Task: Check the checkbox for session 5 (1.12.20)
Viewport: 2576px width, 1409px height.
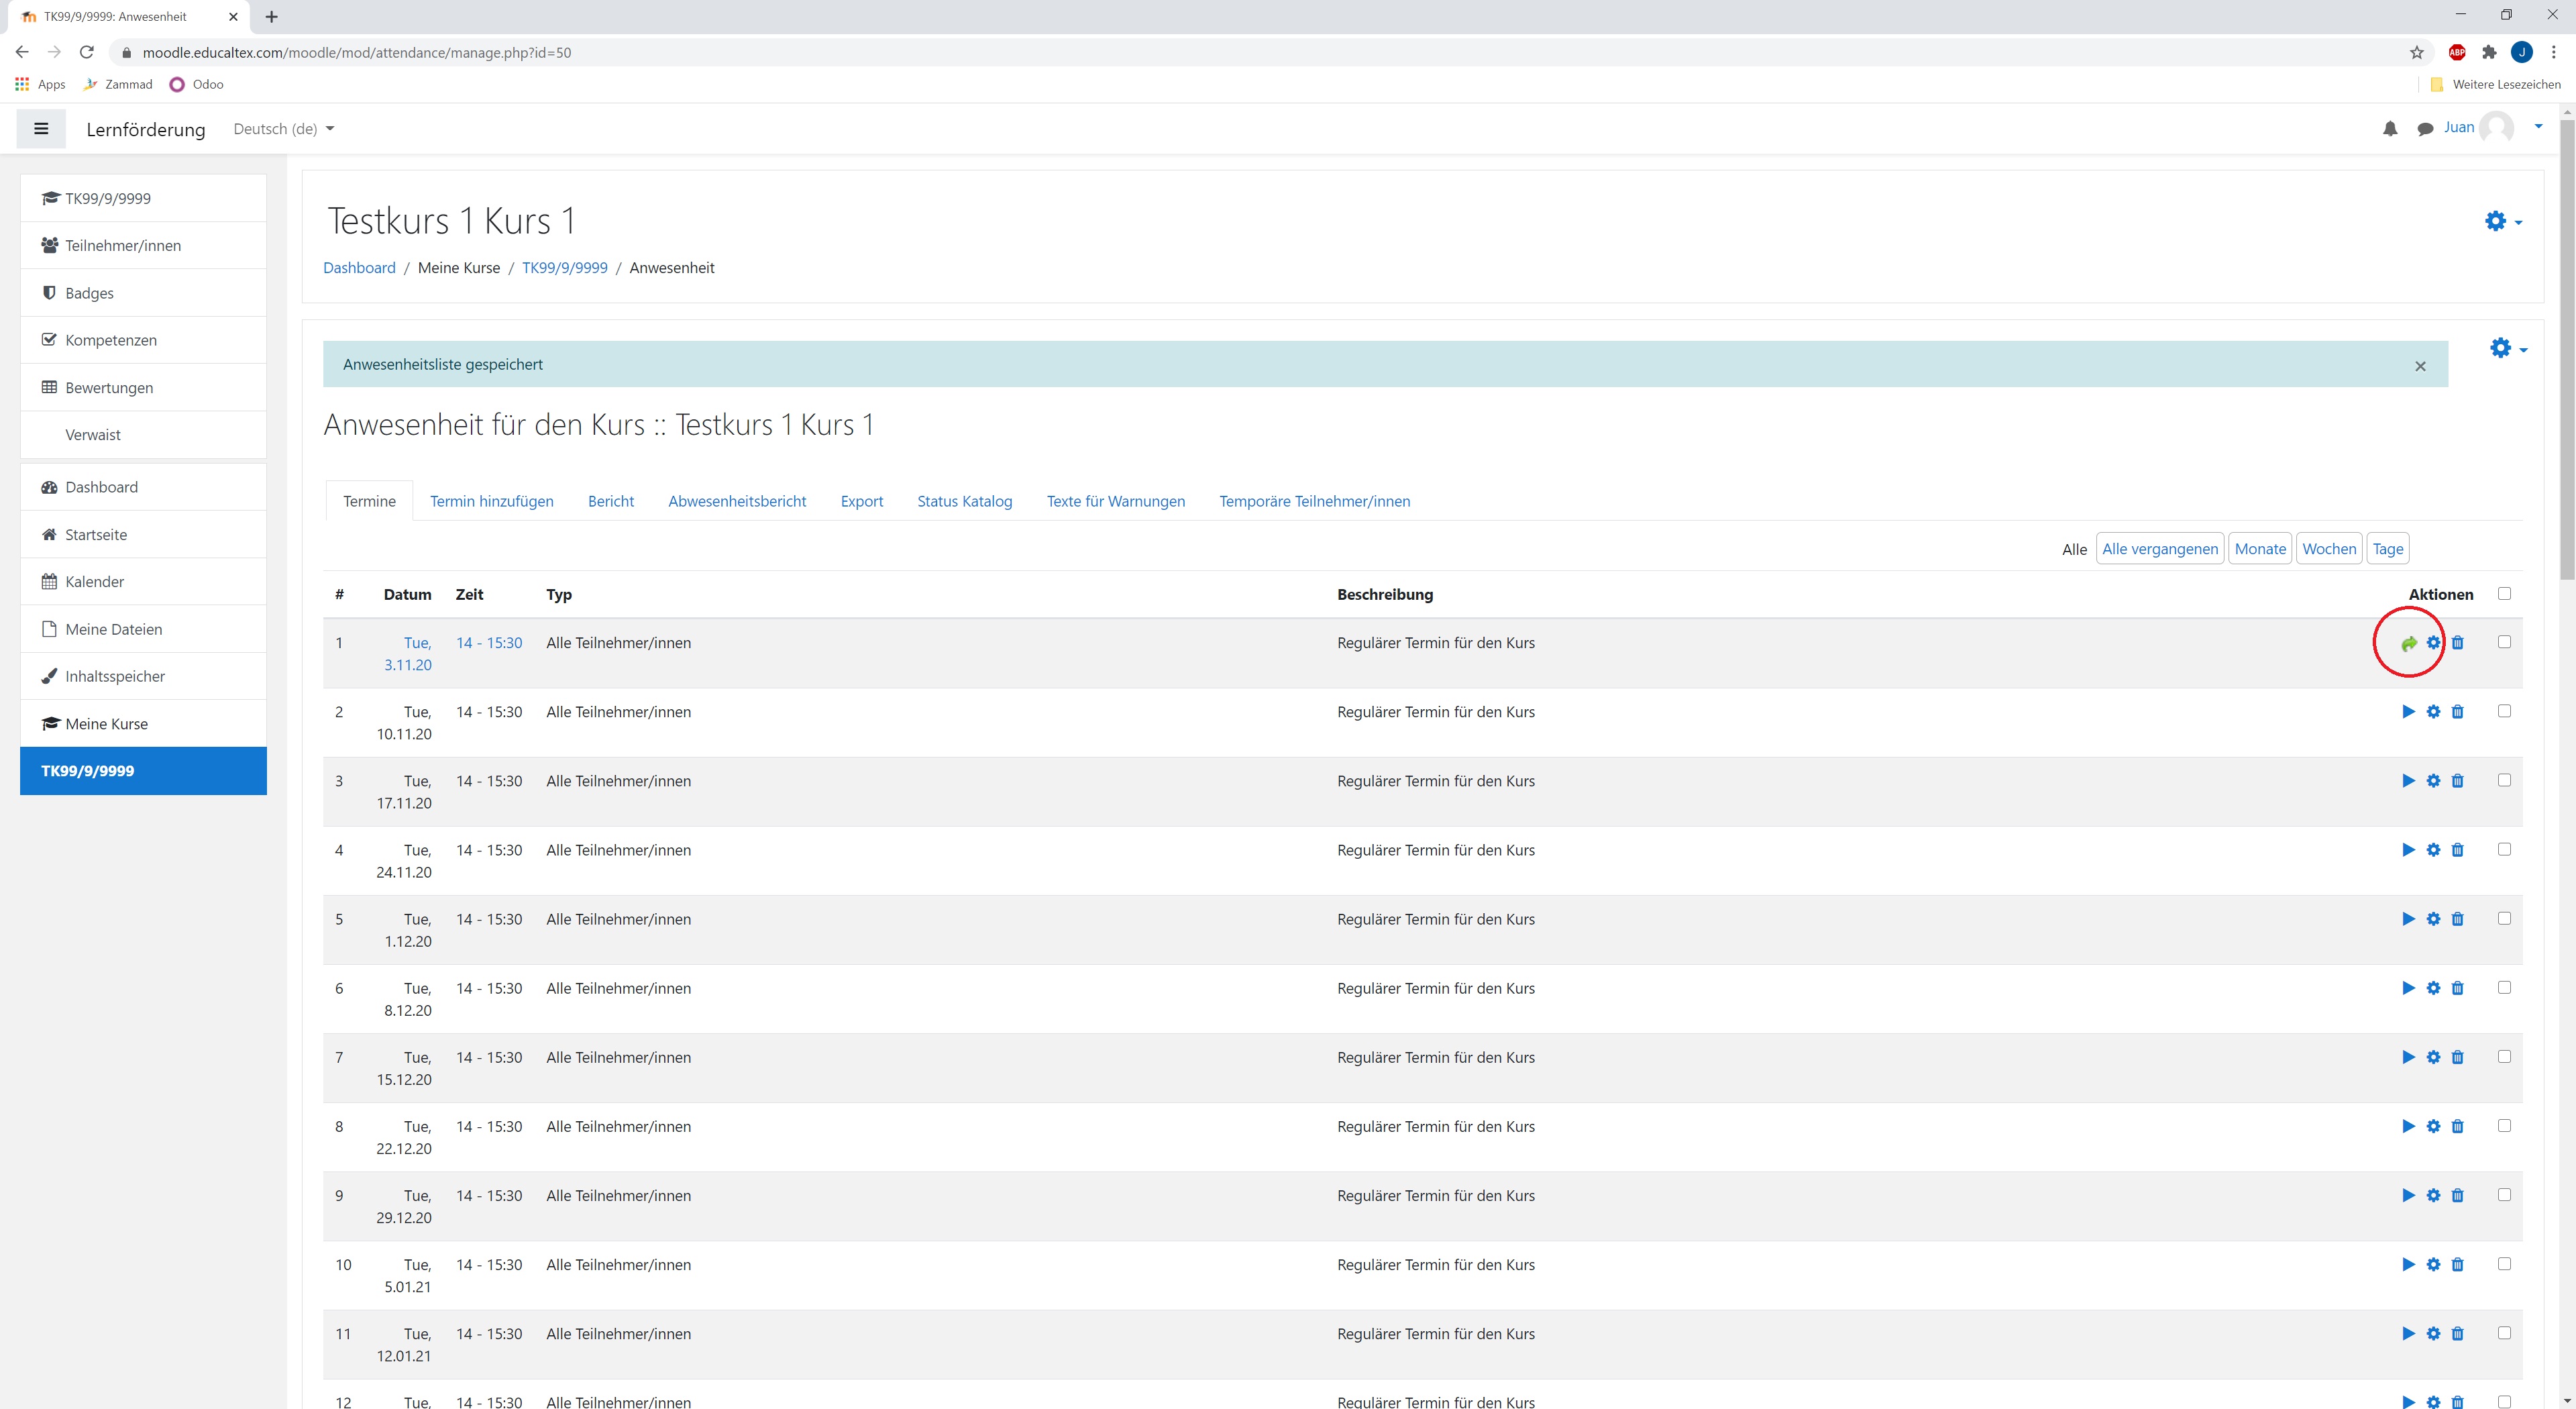Action: 2504,918
